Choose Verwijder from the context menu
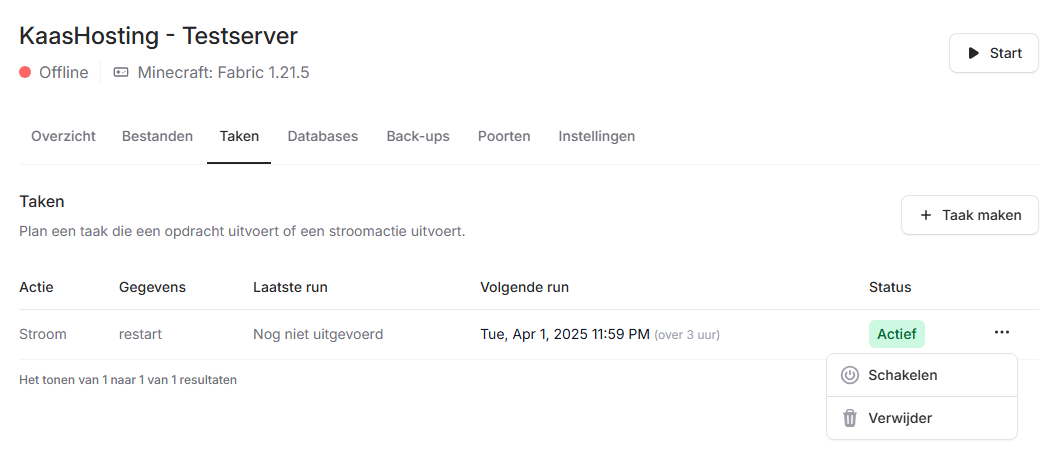Screen dimensions: 1056x464 coord(900,418)
